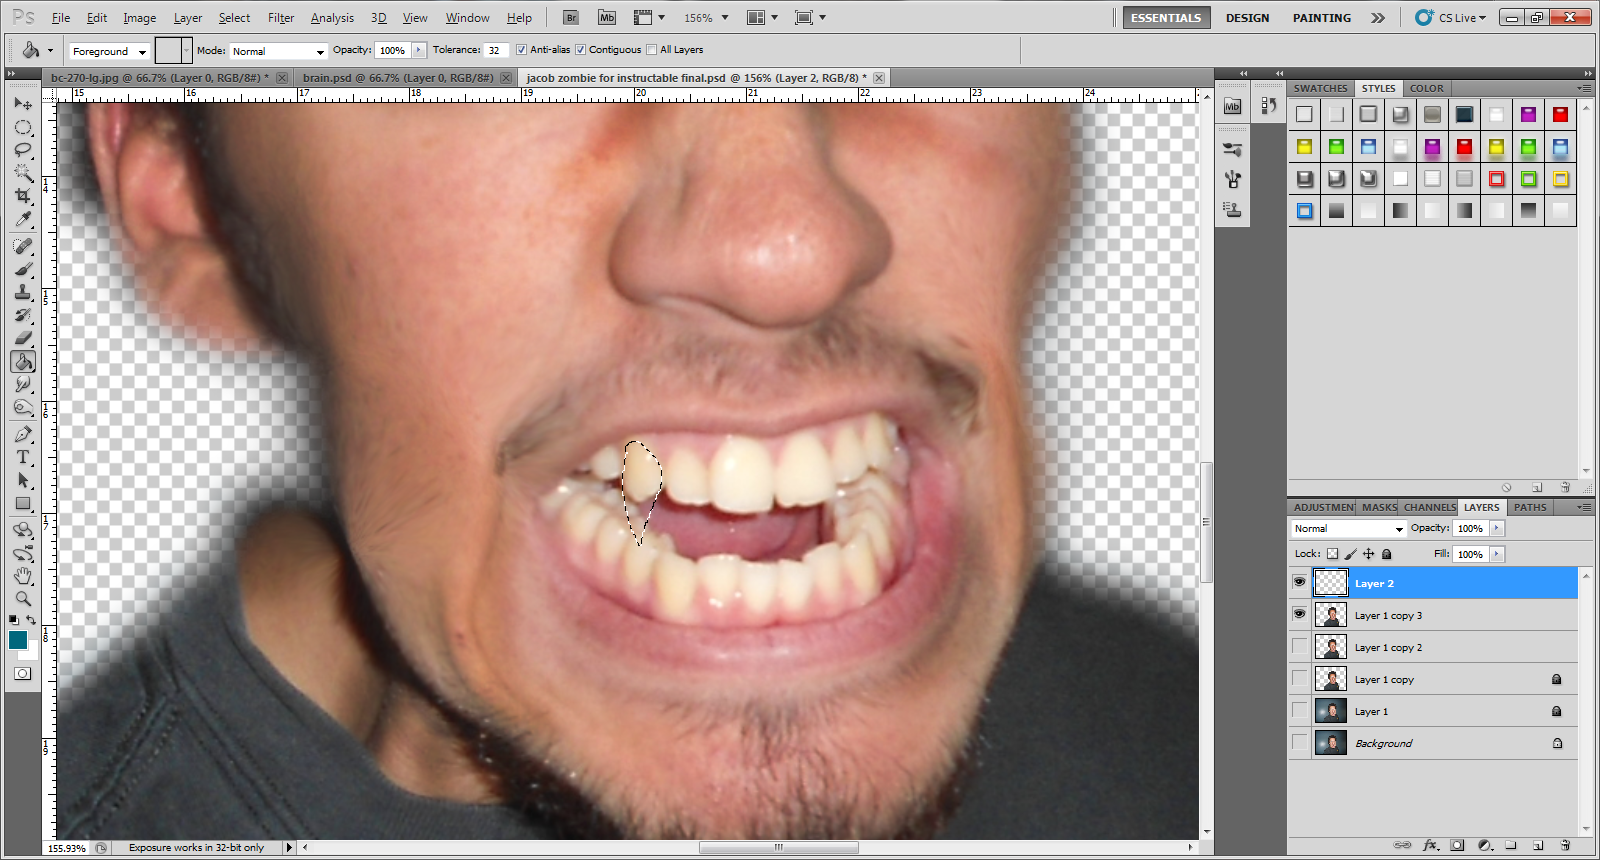1600x860 pixels.
Task: Open the Filter menu
Action: [281, 18]
